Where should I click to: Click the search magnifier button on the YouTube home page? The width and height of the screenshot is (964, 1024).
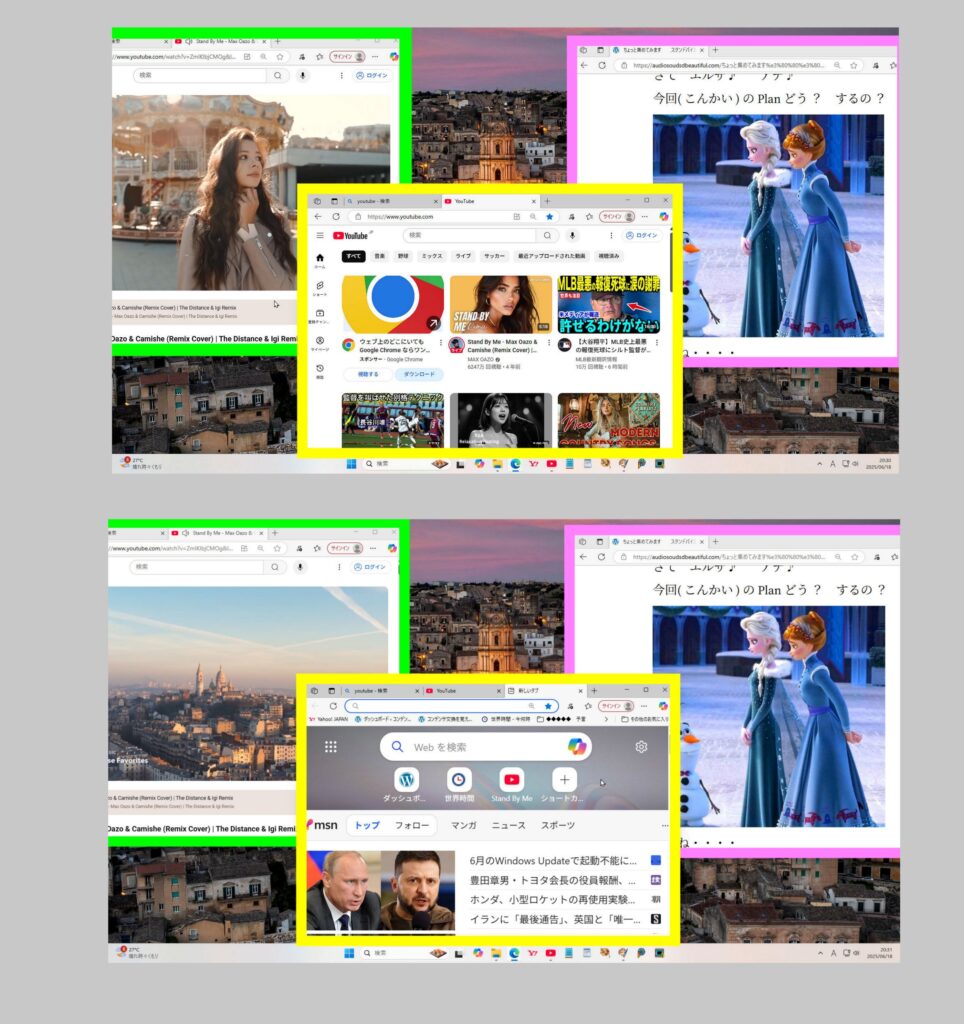click(x=547, y=236)
